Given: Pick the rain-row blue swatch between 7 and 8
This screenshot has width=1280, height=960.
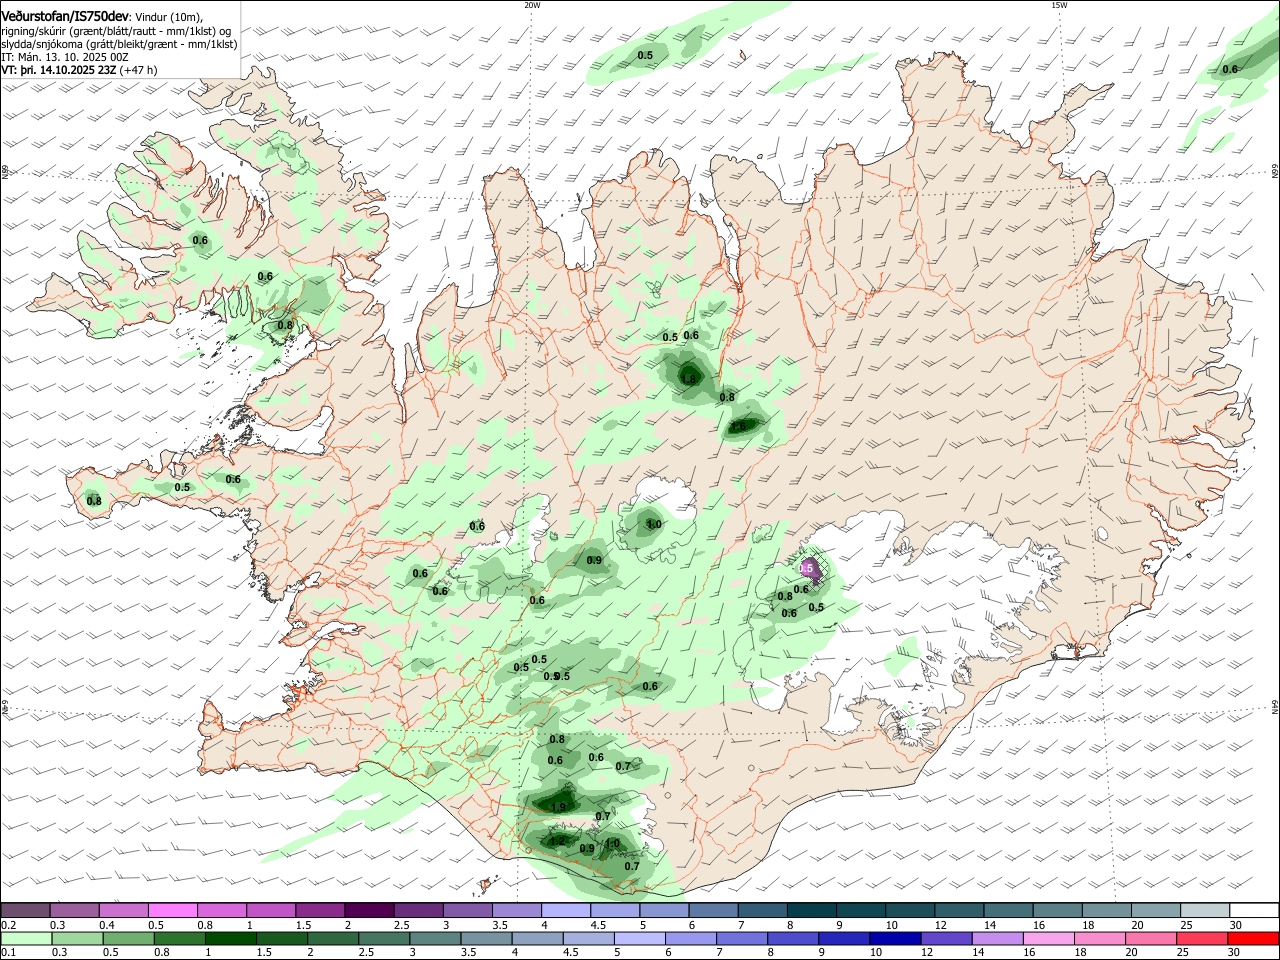Looking at the screenshot, I should point(742,939).
